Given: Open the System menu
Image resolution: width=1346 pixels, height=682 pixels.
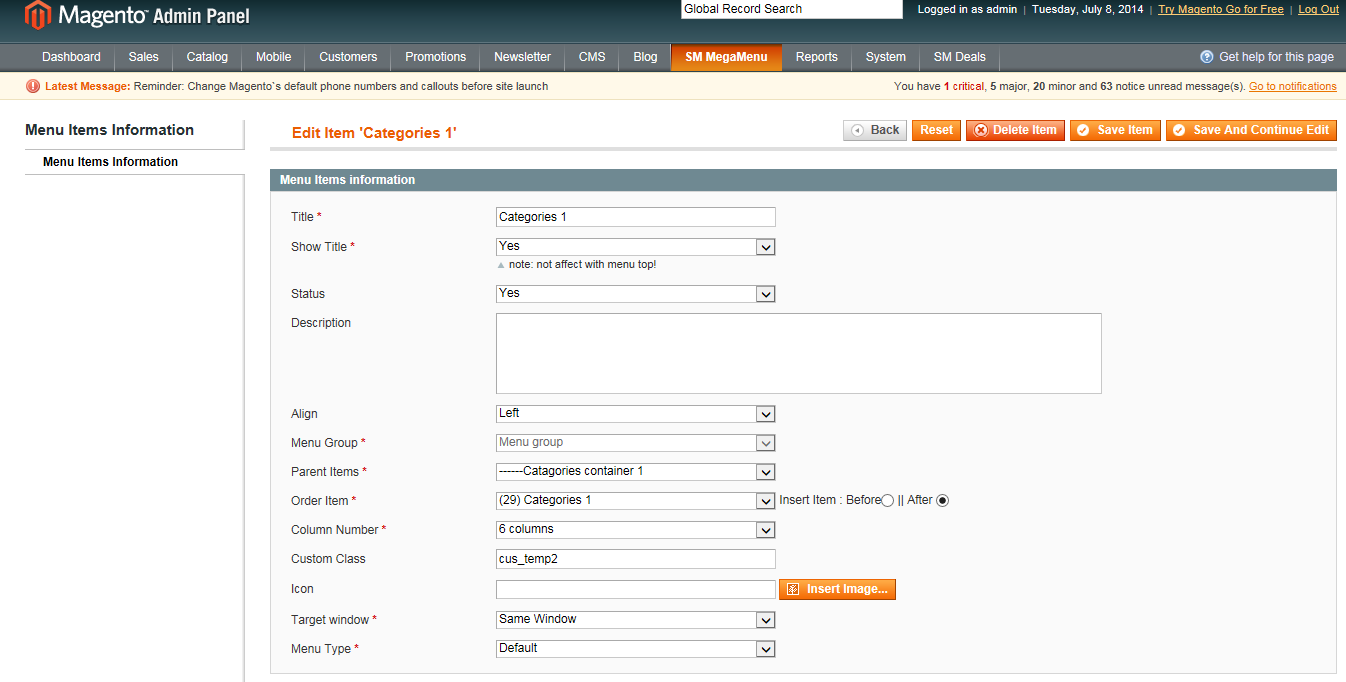Looking at the screenshot, I should (886, 57).
